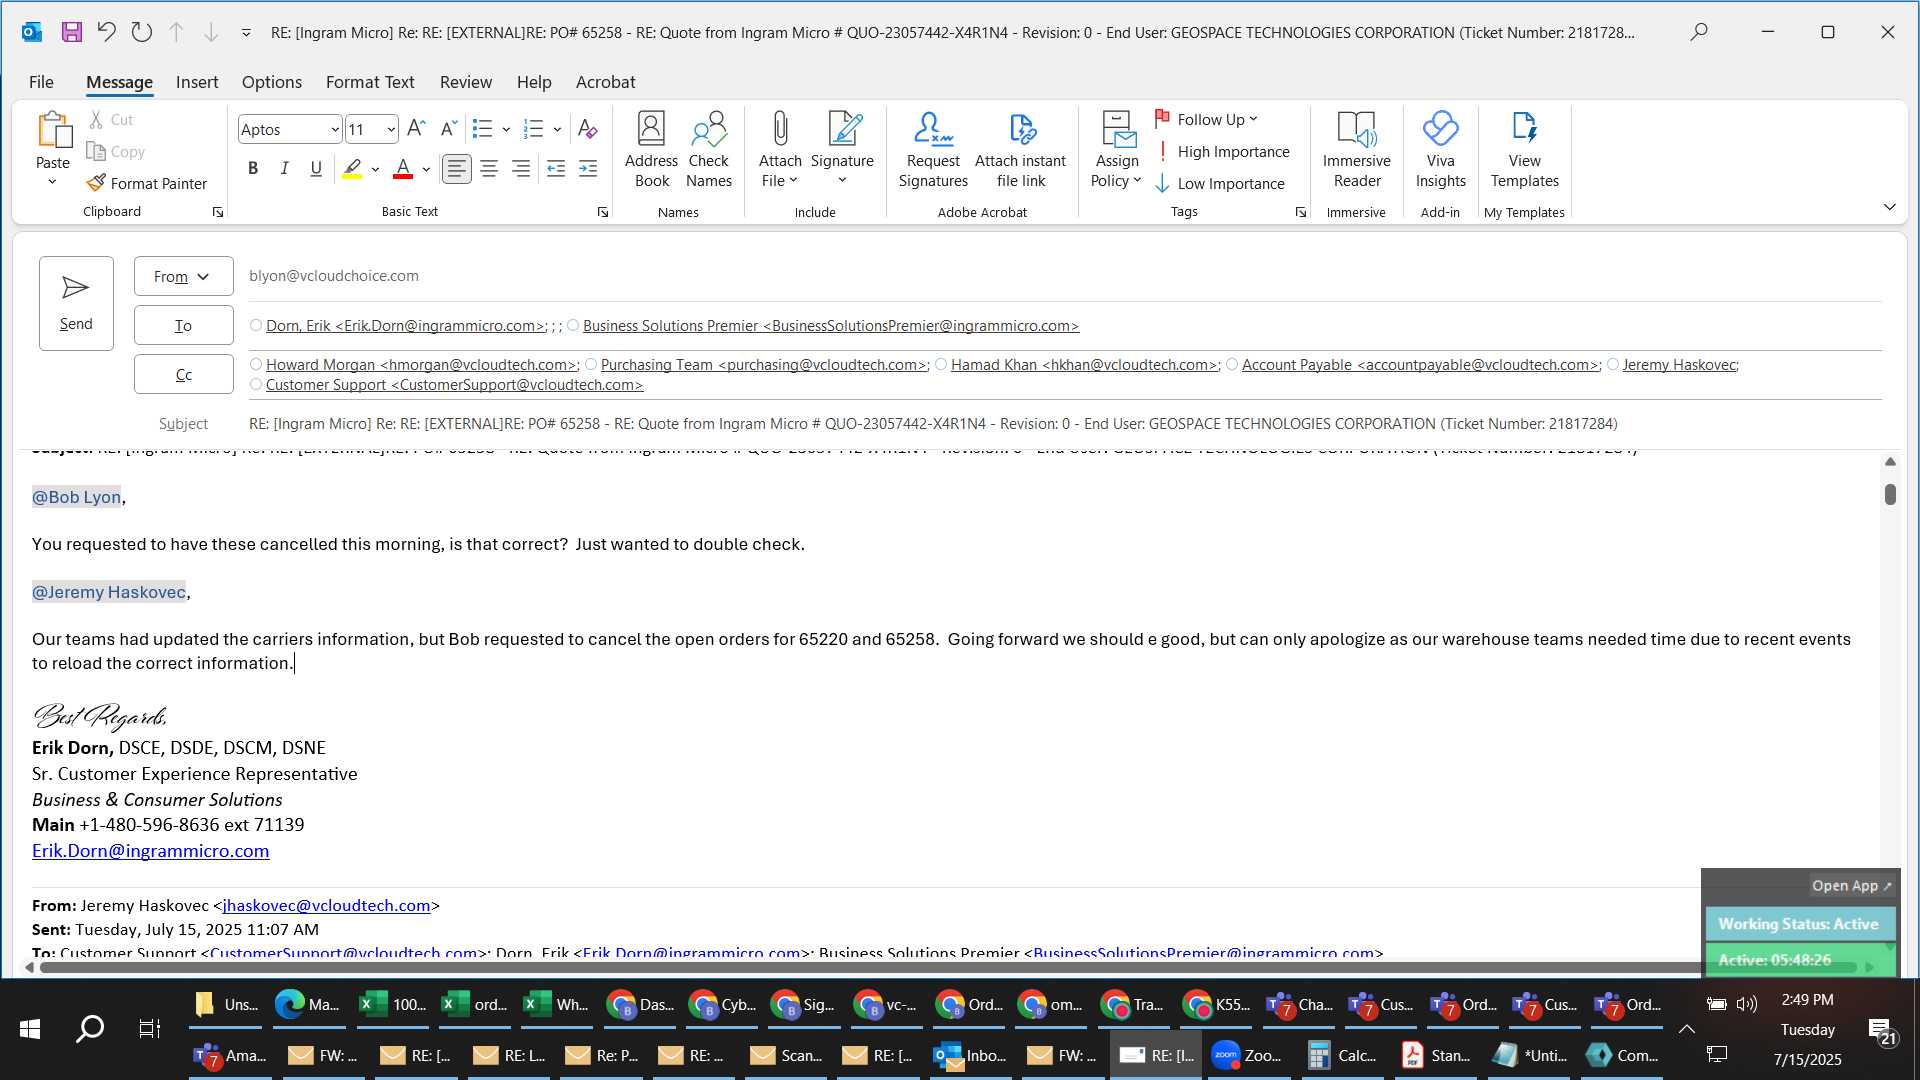Clear all formatting icon
Screen dimensions: 1920x1080
pyautogui.click(x=588, y=129)
